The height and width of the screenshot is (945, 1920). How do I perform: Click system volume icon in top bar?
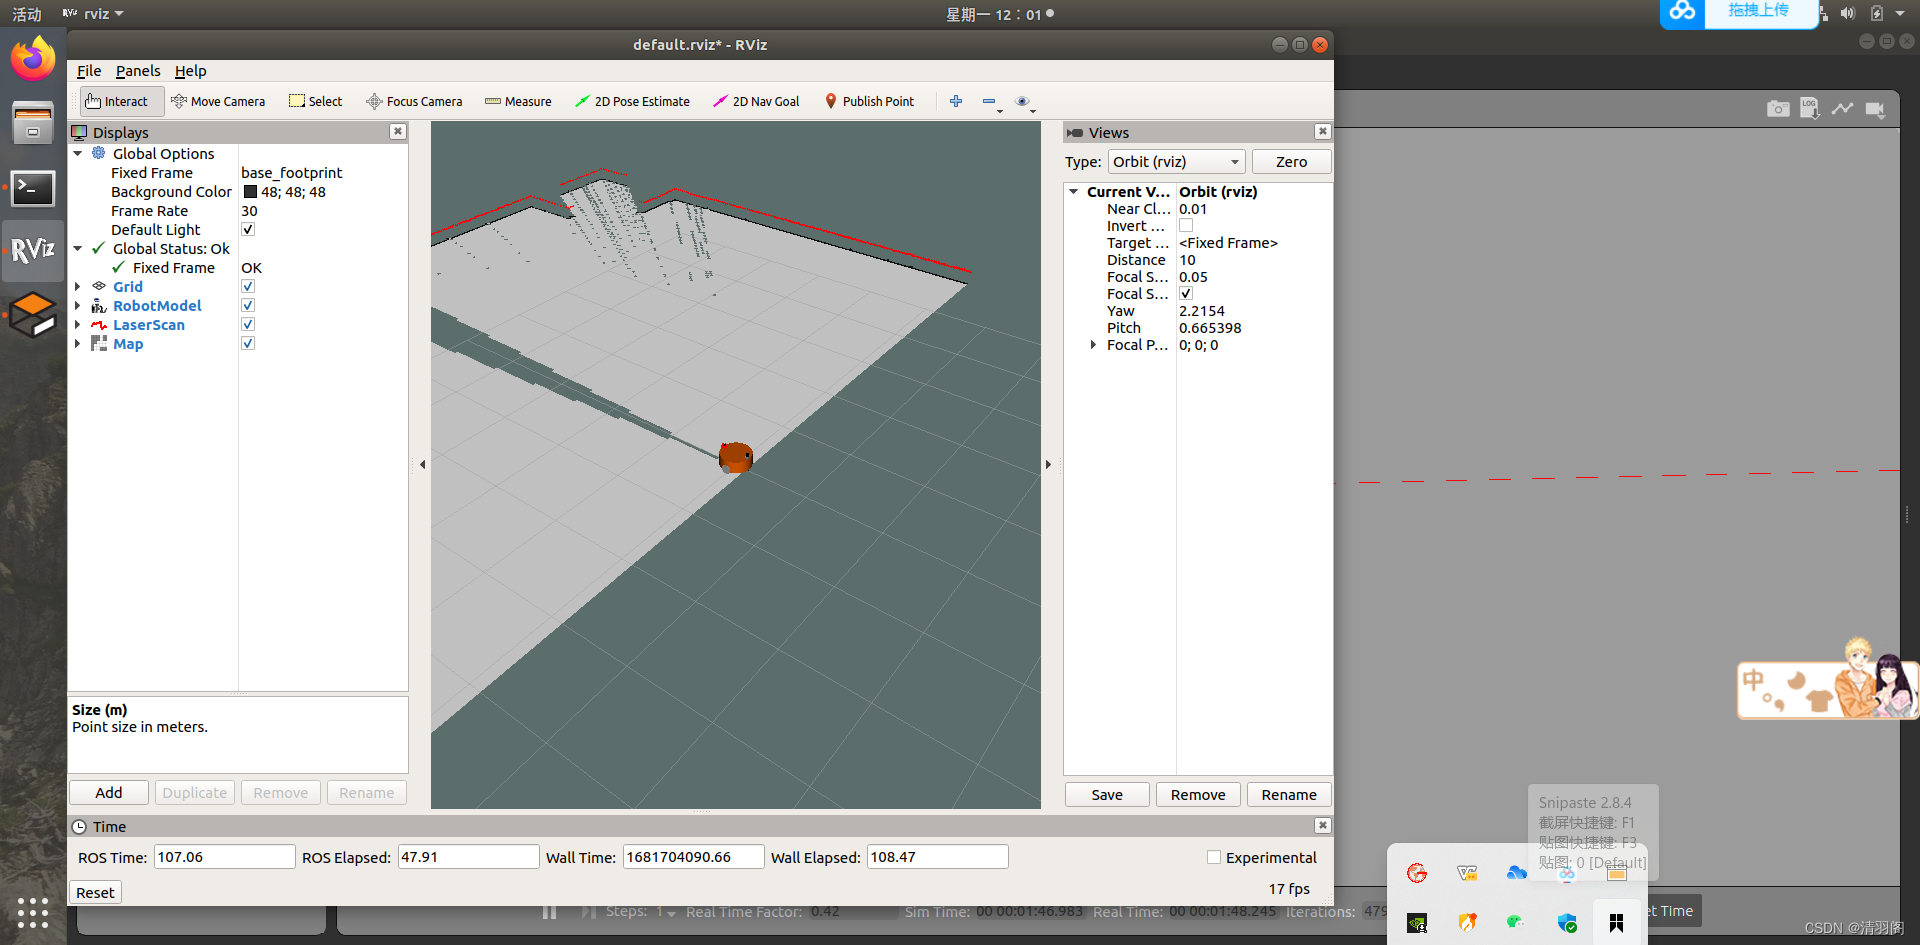click(1847, 13)
